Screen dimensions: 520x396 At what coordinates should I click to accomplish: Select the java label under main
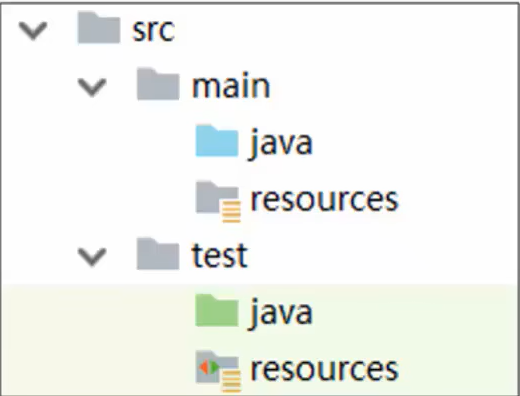(x=282, y=143)
